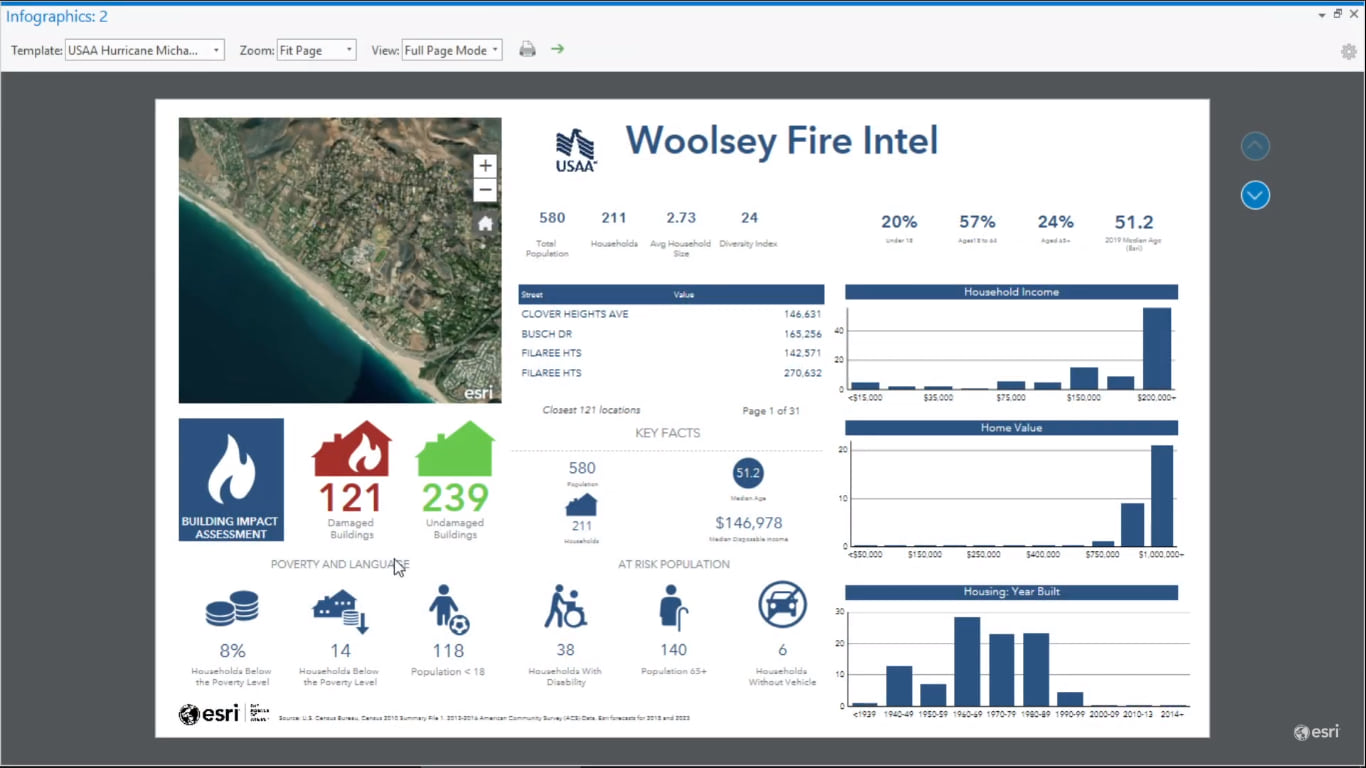Zoom out on the map with the minus icon
1366x768 pixels.
(x=485, y=189)
